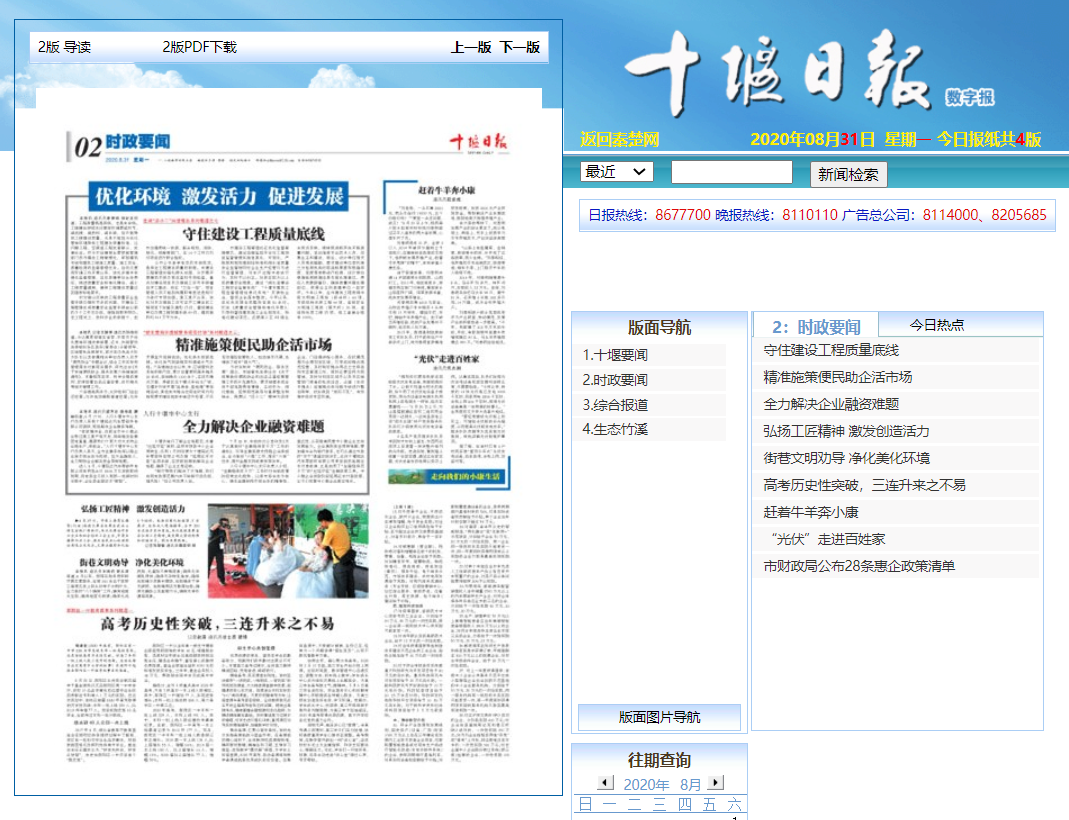Go to 下一版 next page
Image resolution: width=1069 pixels, height=820 pixels.
pos(520,47)
